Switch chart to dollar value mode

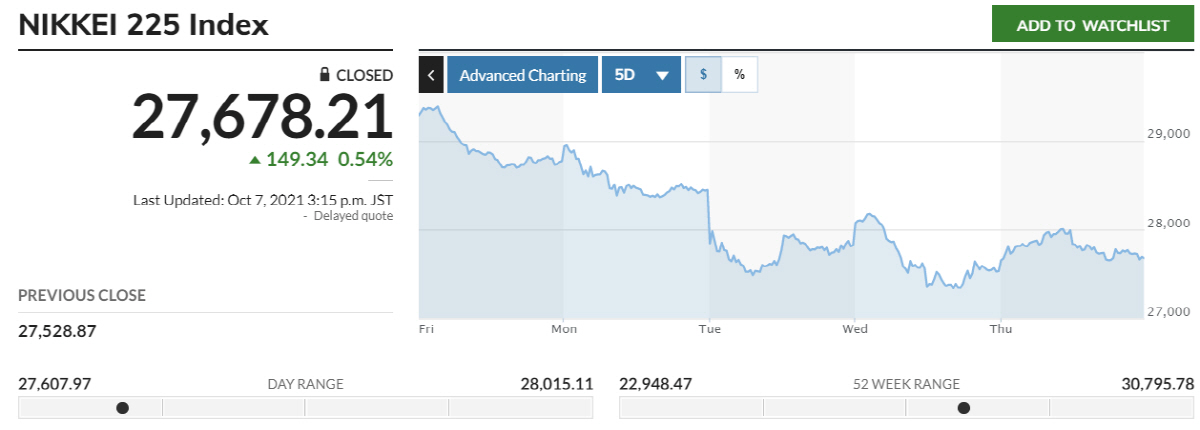coord(704,75)
